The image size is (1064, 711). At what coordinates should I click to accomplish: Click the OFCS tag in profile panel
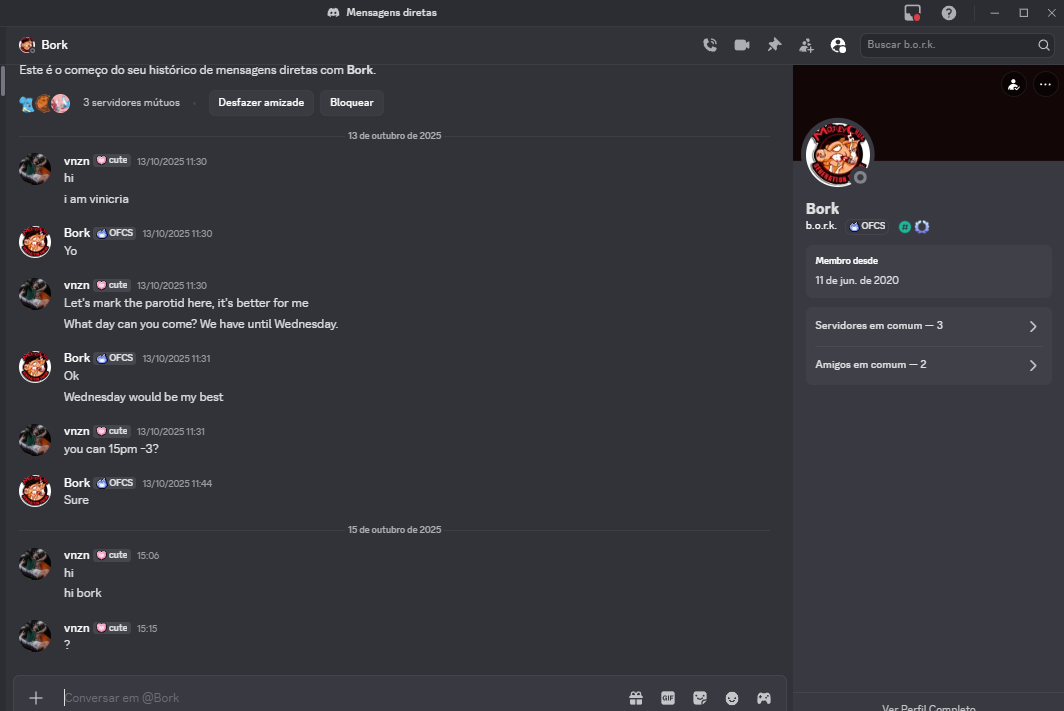[868, 226]
